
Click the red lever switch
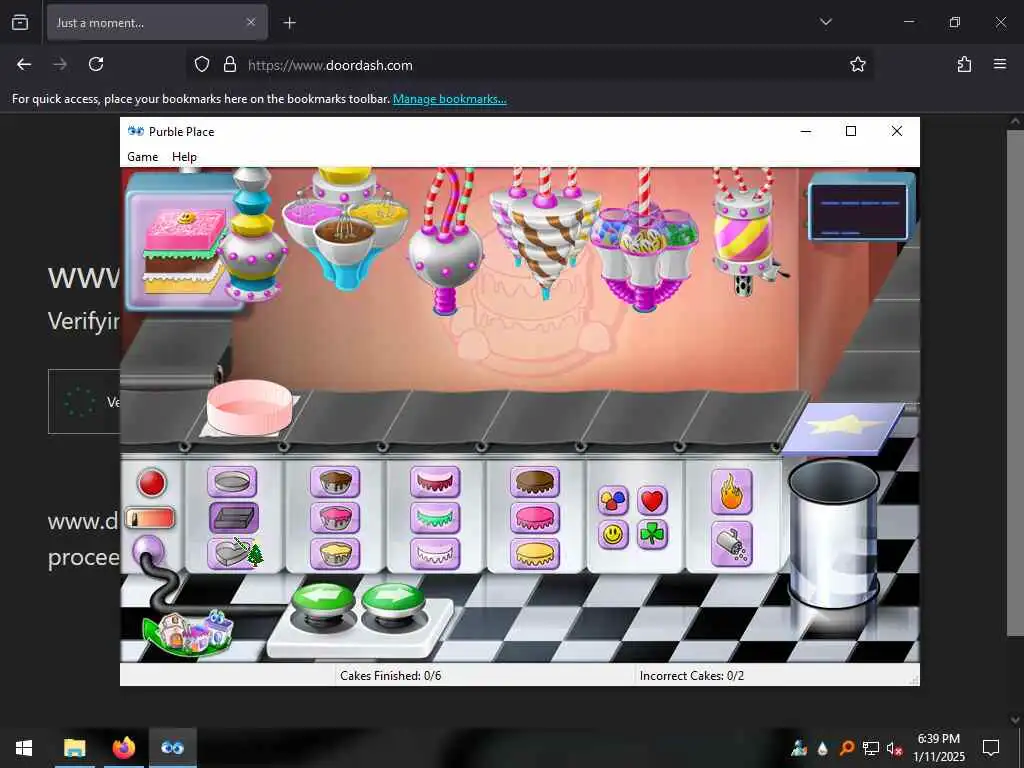(150, 519)
